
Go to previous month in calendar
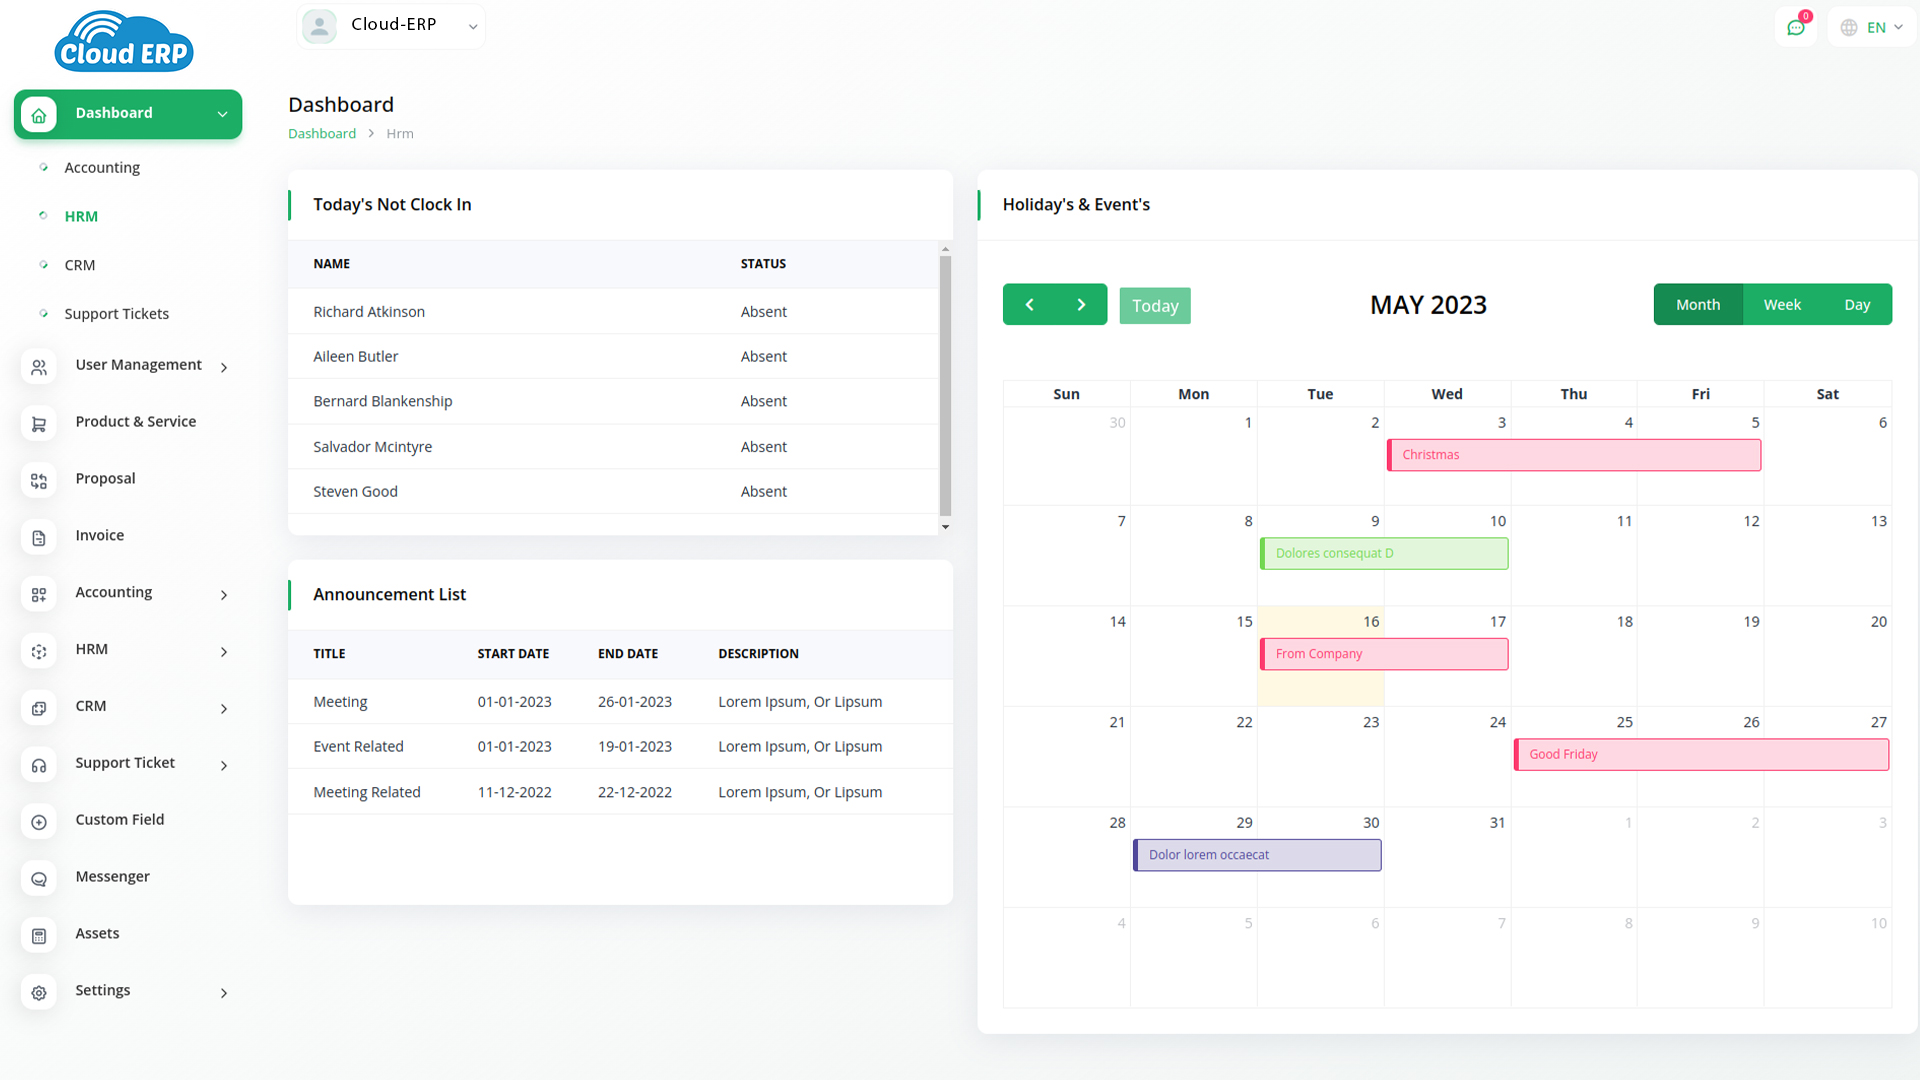tap(1029, 305)
